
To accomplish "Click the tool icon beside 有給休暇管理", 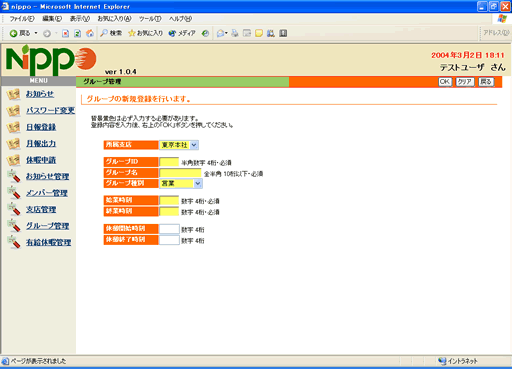I will pos(14,242).
